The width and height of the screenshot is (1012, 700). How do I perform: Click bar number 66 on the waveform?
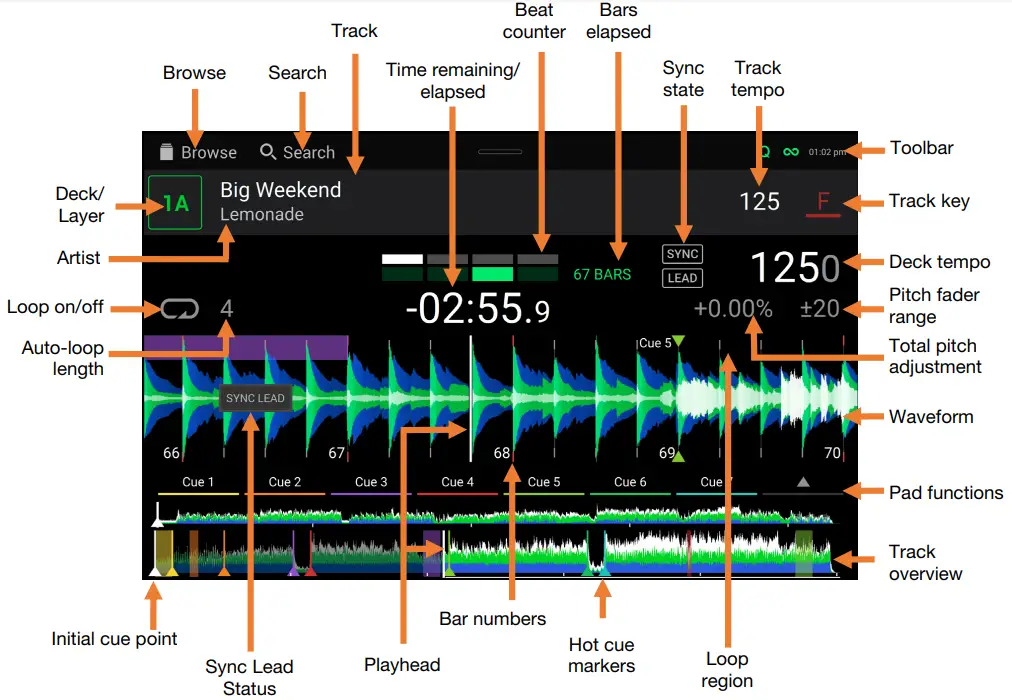tap(171, 453)
